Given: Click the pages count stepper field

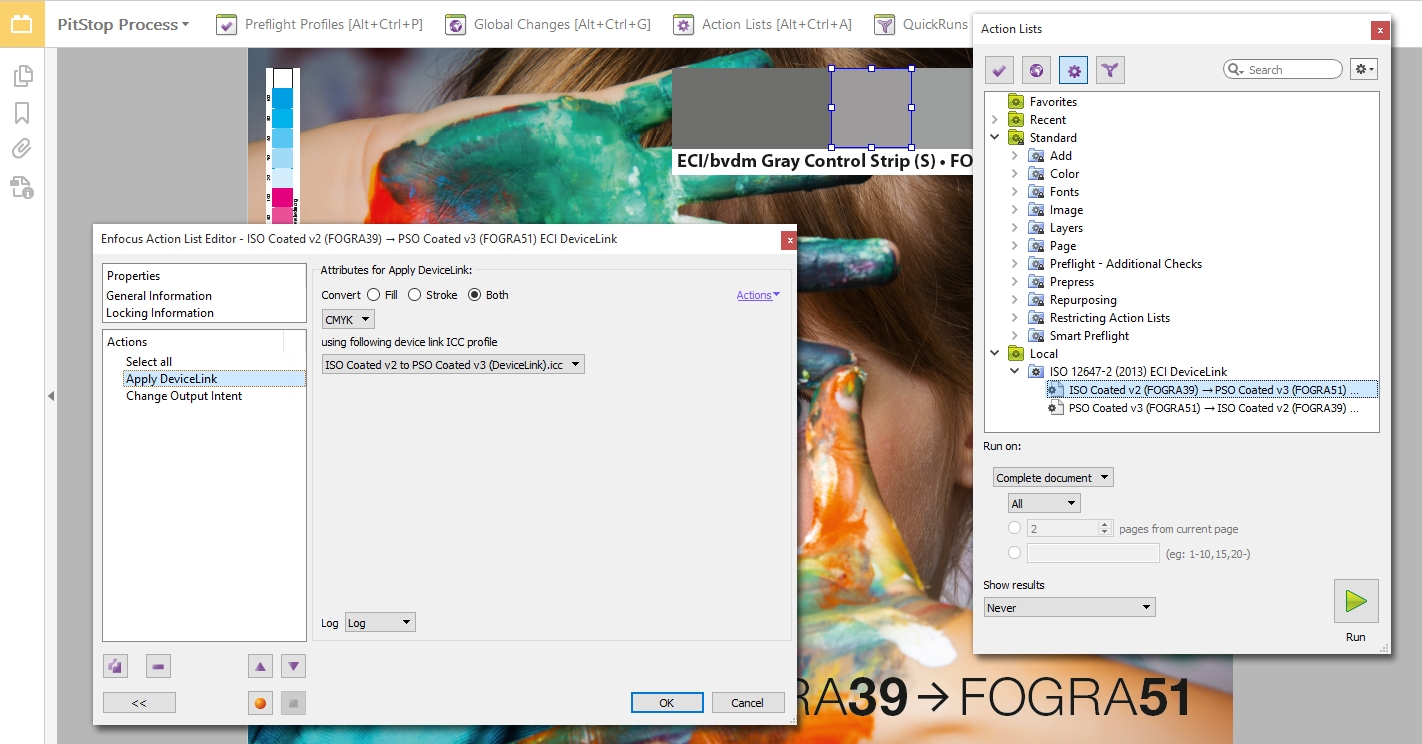Looking at the screenshot, I should 1070,528.
